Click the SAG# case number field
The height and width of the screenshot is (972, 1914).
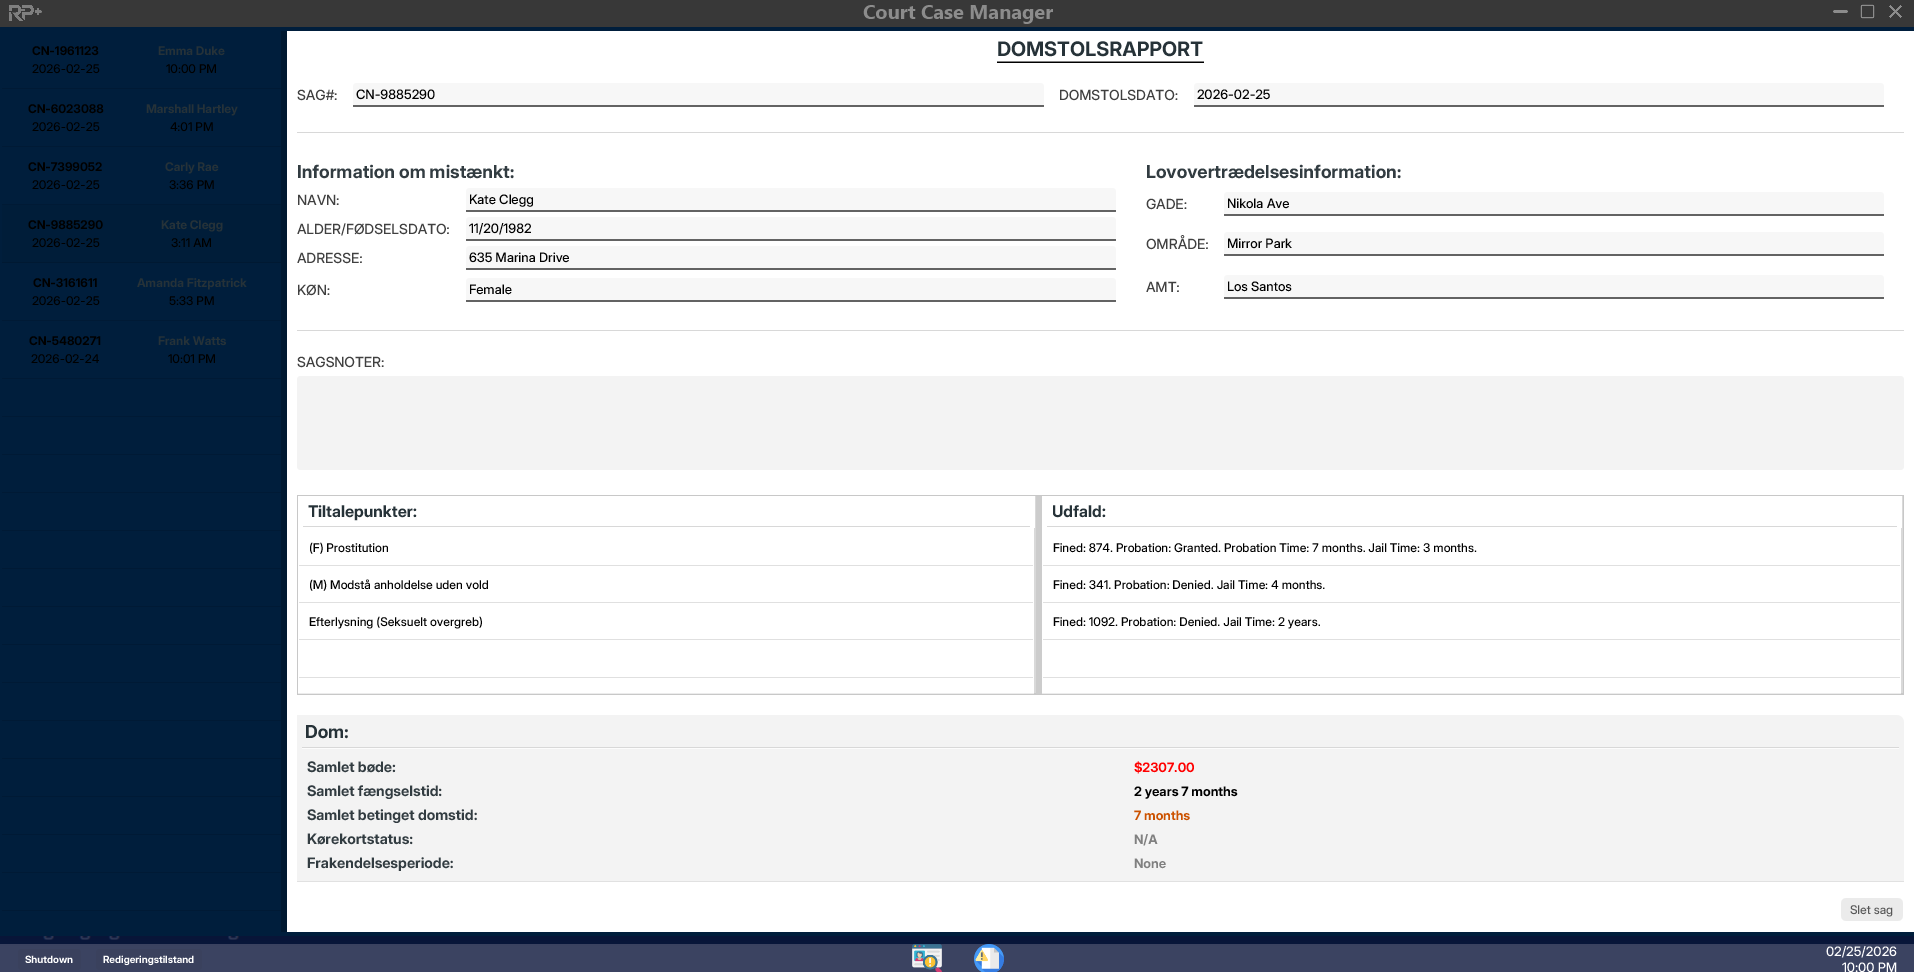point(697,95)
